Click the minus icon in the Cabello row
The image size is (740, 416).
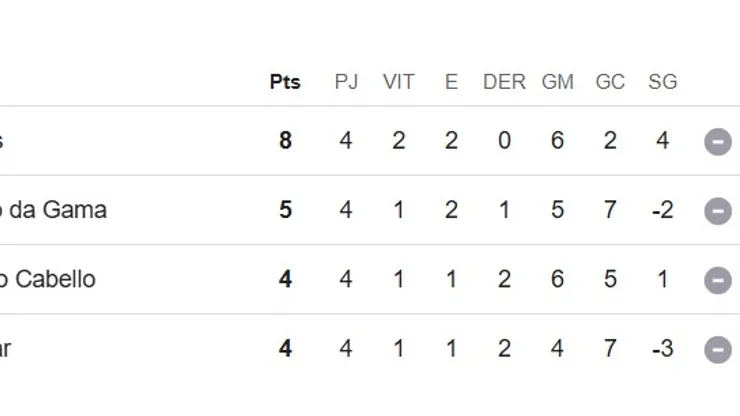coord(718,280)
